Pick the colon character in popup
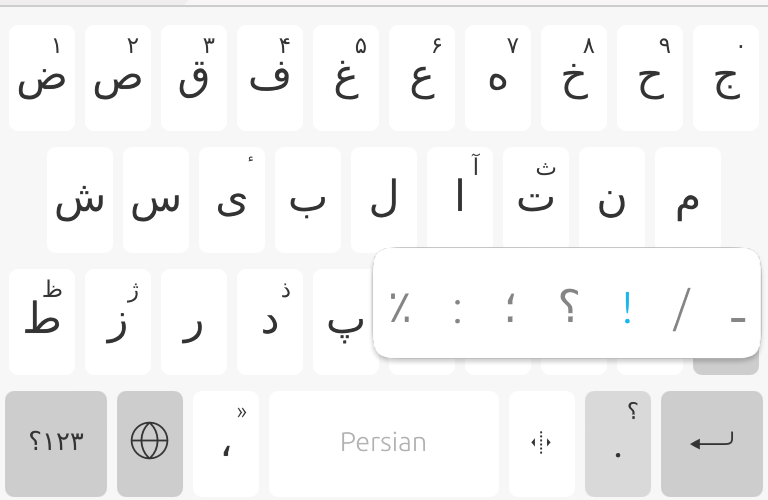The image size is (768, 500). click(x=457, y=311)
